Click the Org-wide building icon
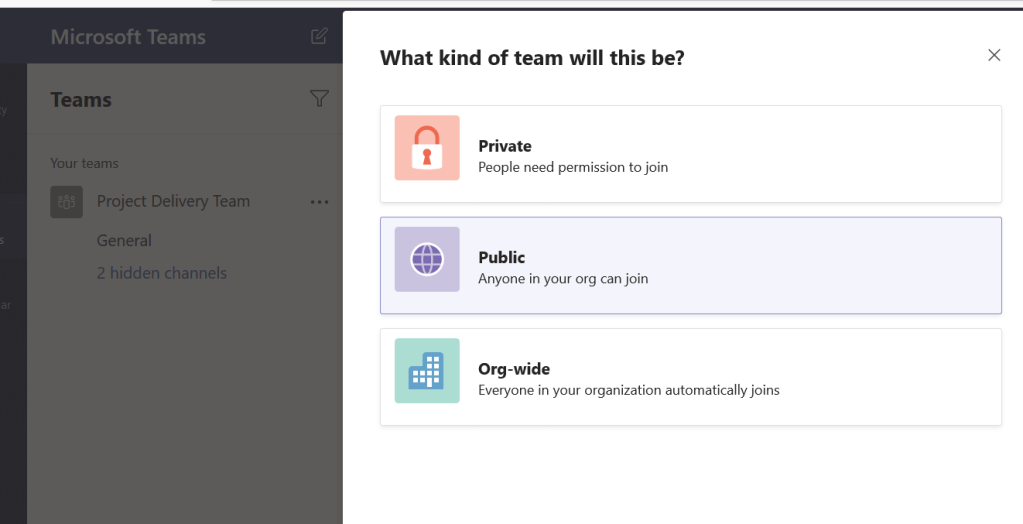Image resolution: width=1023 pixels, height=524 pixels. 427,371
